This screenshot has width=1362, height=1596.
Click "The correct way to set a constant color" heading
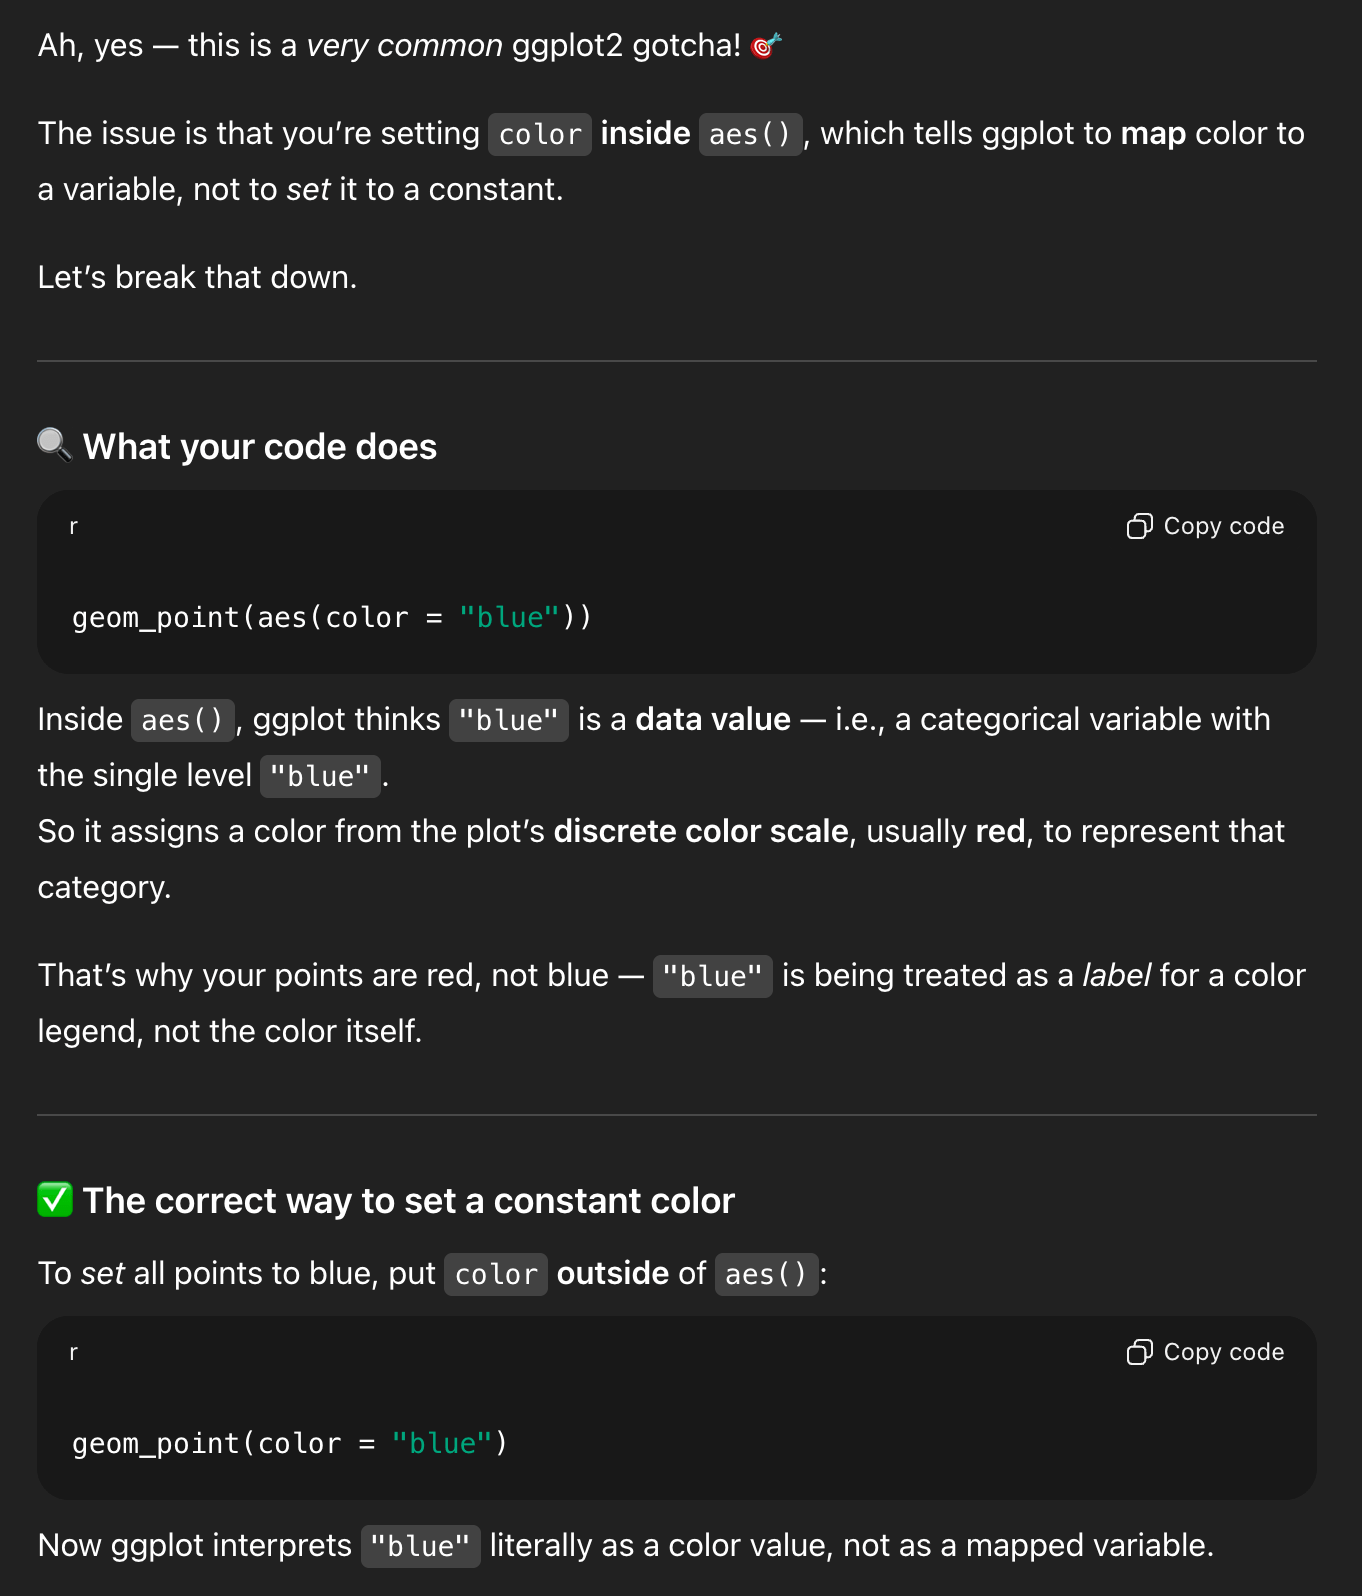coord(408,1201)
